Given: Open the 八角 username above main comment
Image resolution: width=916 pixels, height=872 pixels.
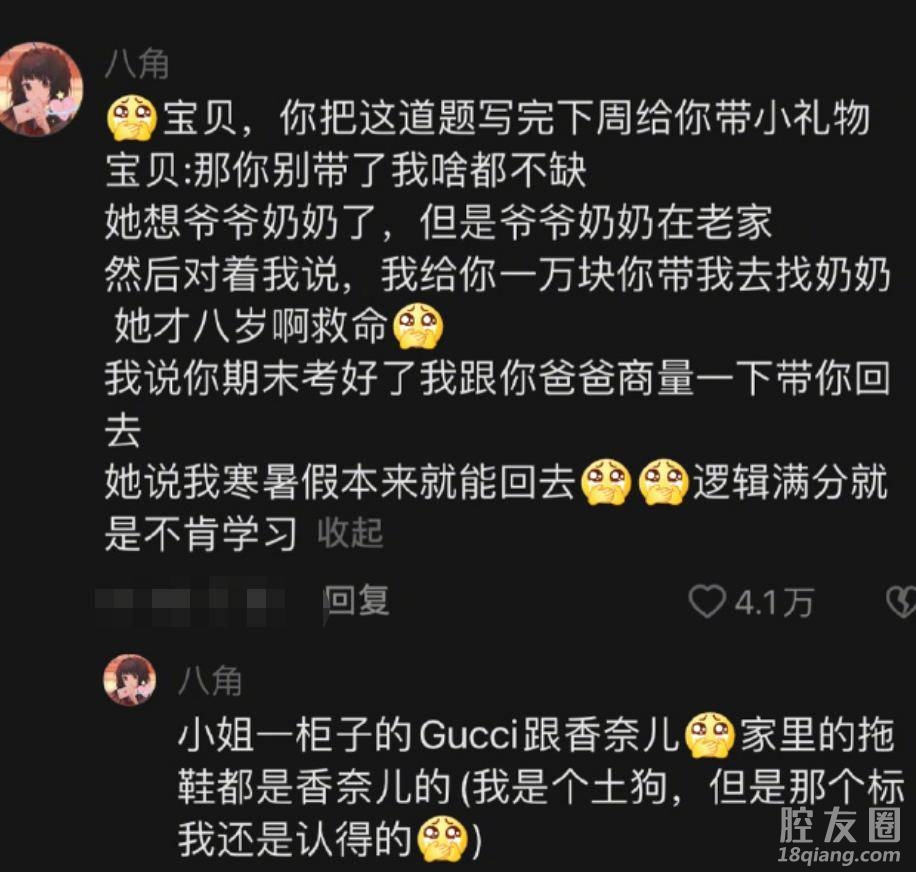Looking at the screenshot, I should 137,64.
